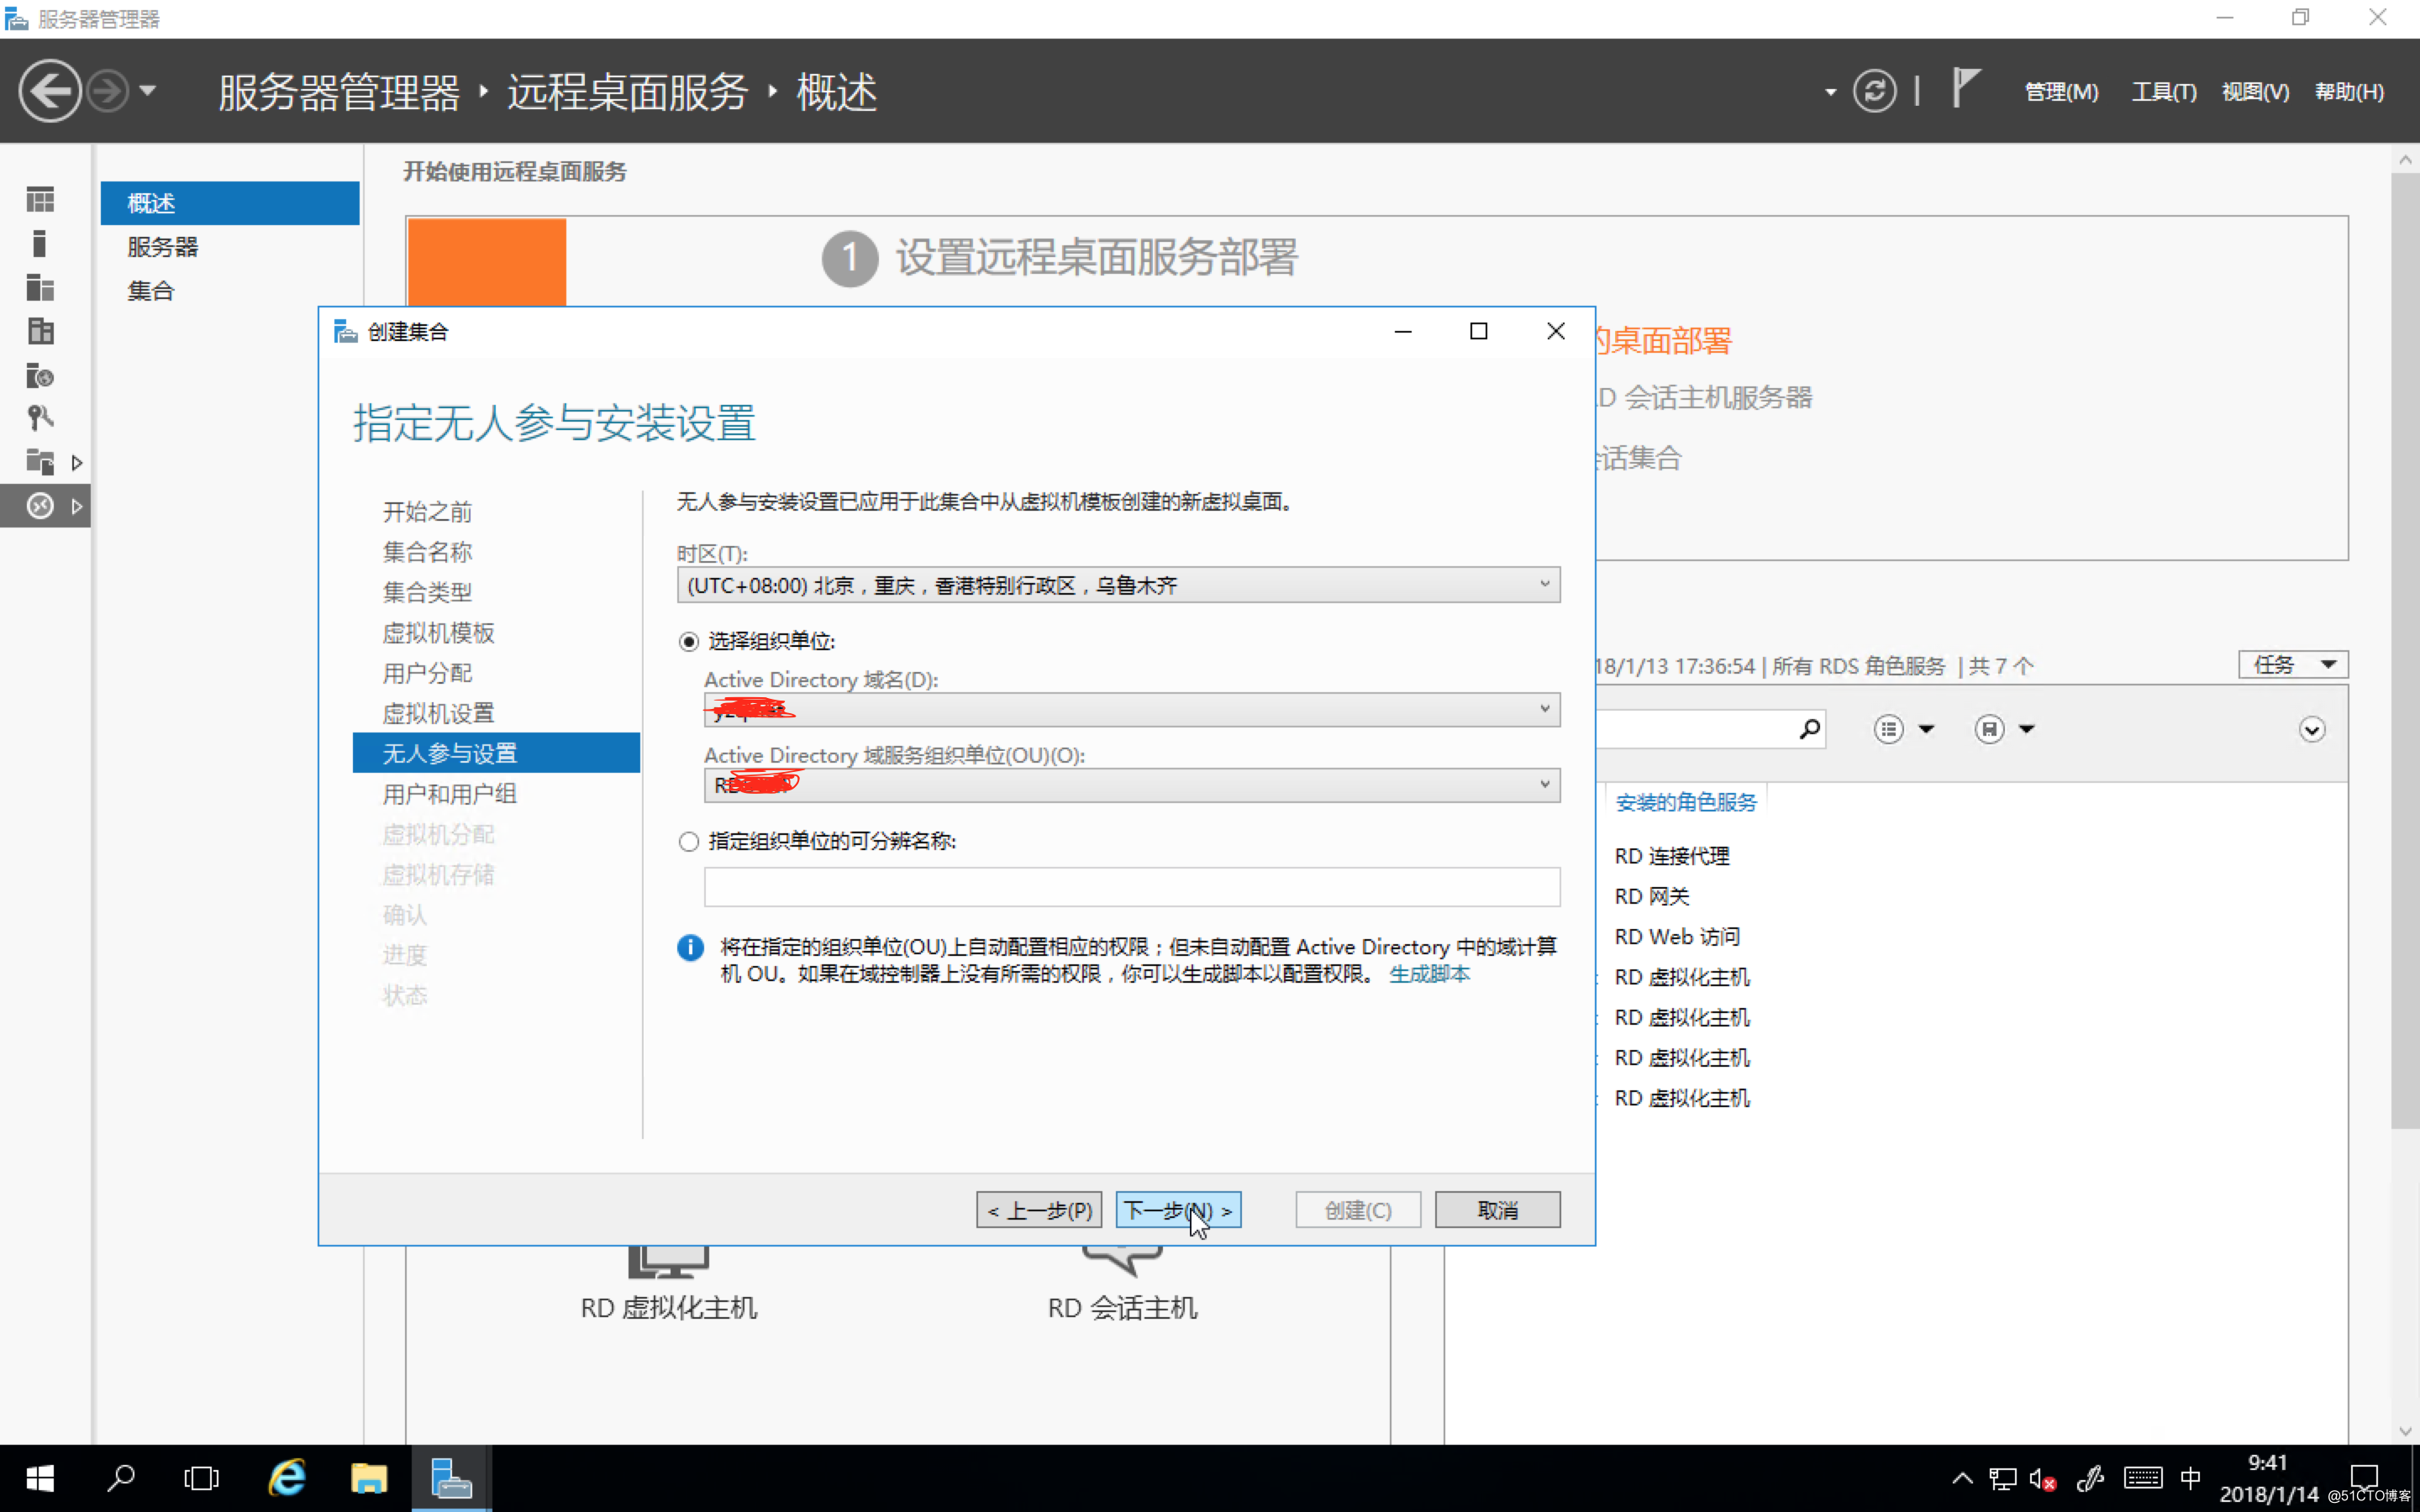Go to 集合类型 wizard step
The width and height of the screenshot is (2420, 1512).
(427, 592)
